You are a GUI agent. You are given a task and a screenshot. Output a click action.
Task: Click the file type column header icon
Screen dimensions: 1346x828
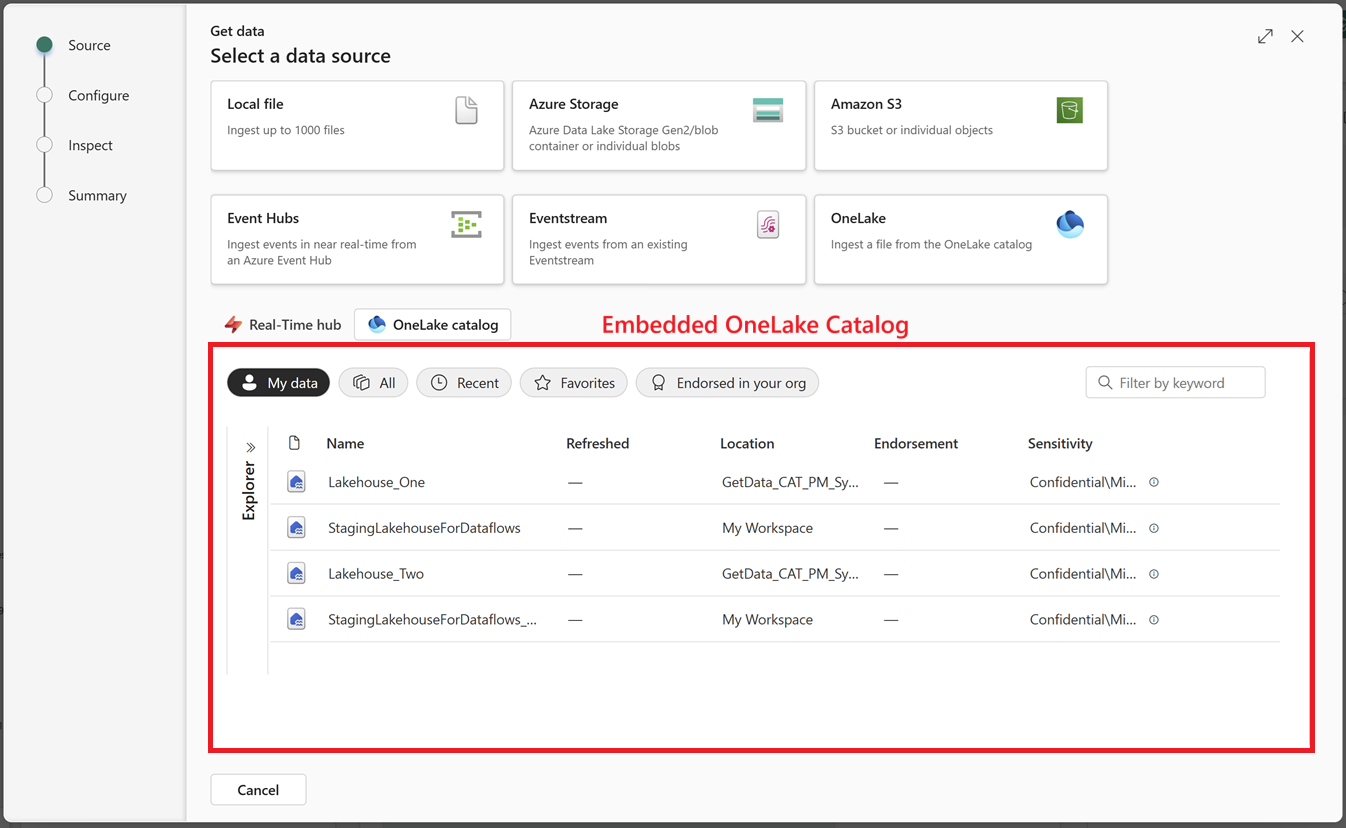click(294, 443)
